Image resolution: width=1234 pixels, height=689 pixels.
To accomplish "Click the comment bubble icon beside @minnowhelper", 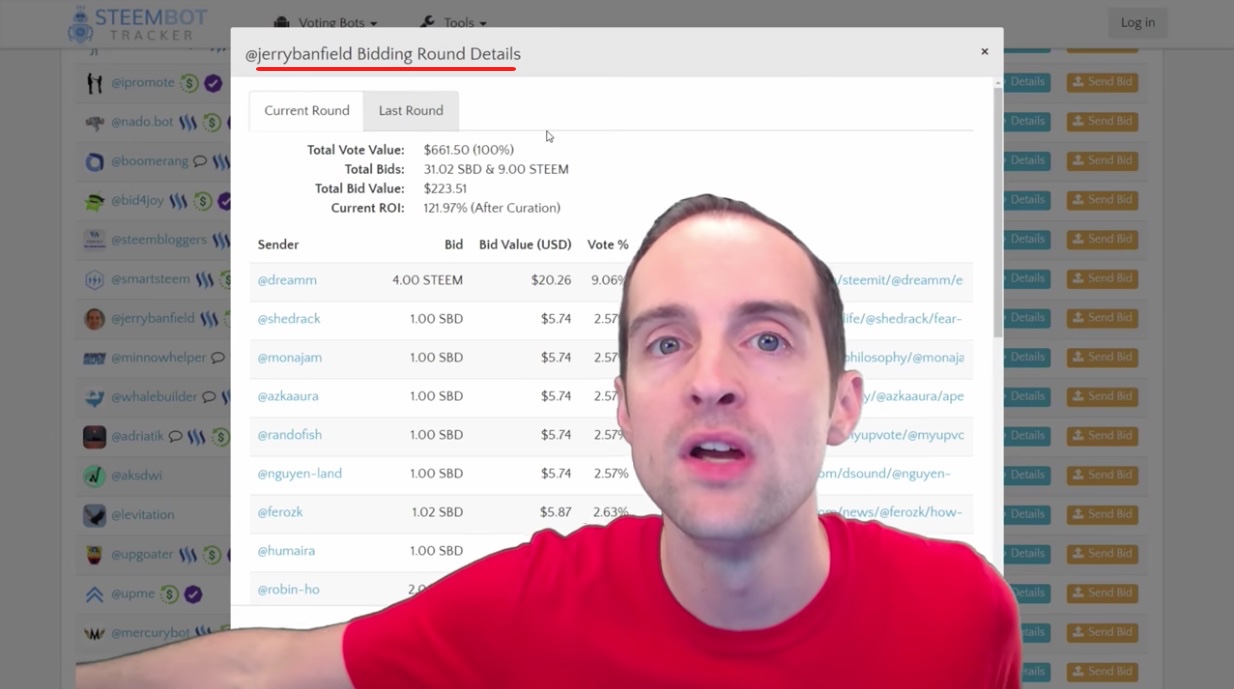I will tap(218, 357).
